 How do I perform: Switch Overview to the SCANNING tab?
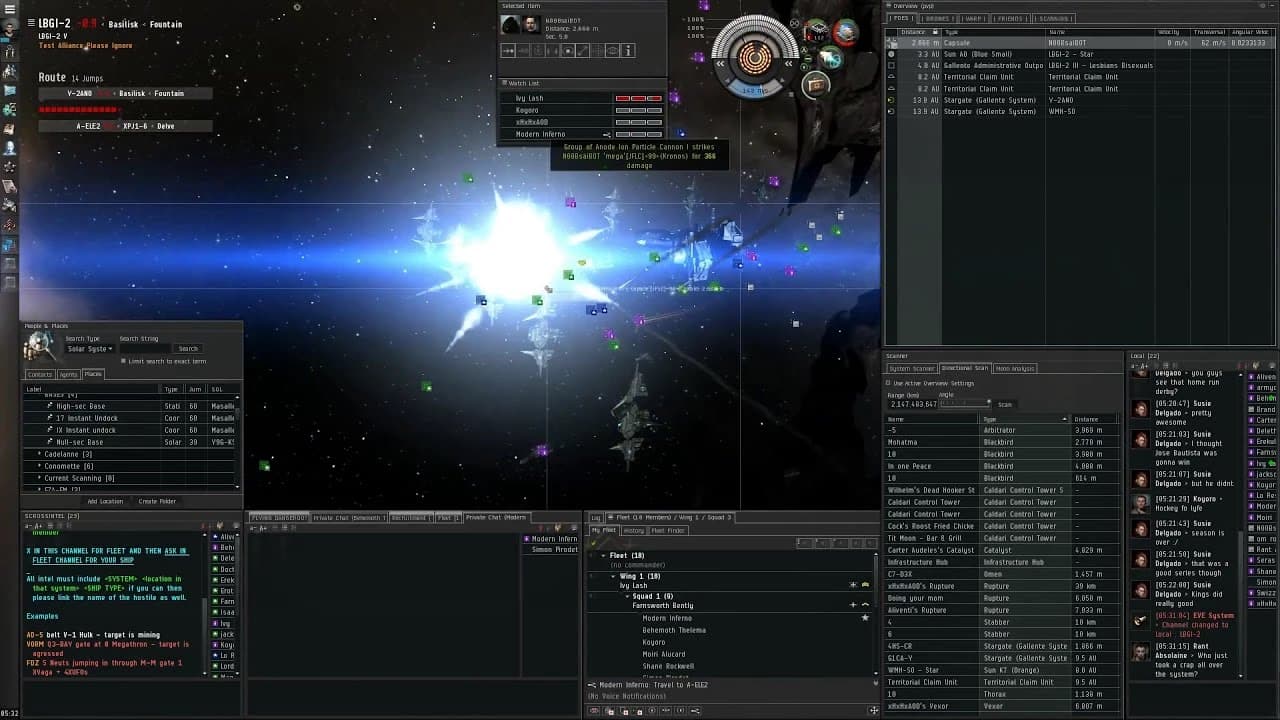coord(1054,18)
